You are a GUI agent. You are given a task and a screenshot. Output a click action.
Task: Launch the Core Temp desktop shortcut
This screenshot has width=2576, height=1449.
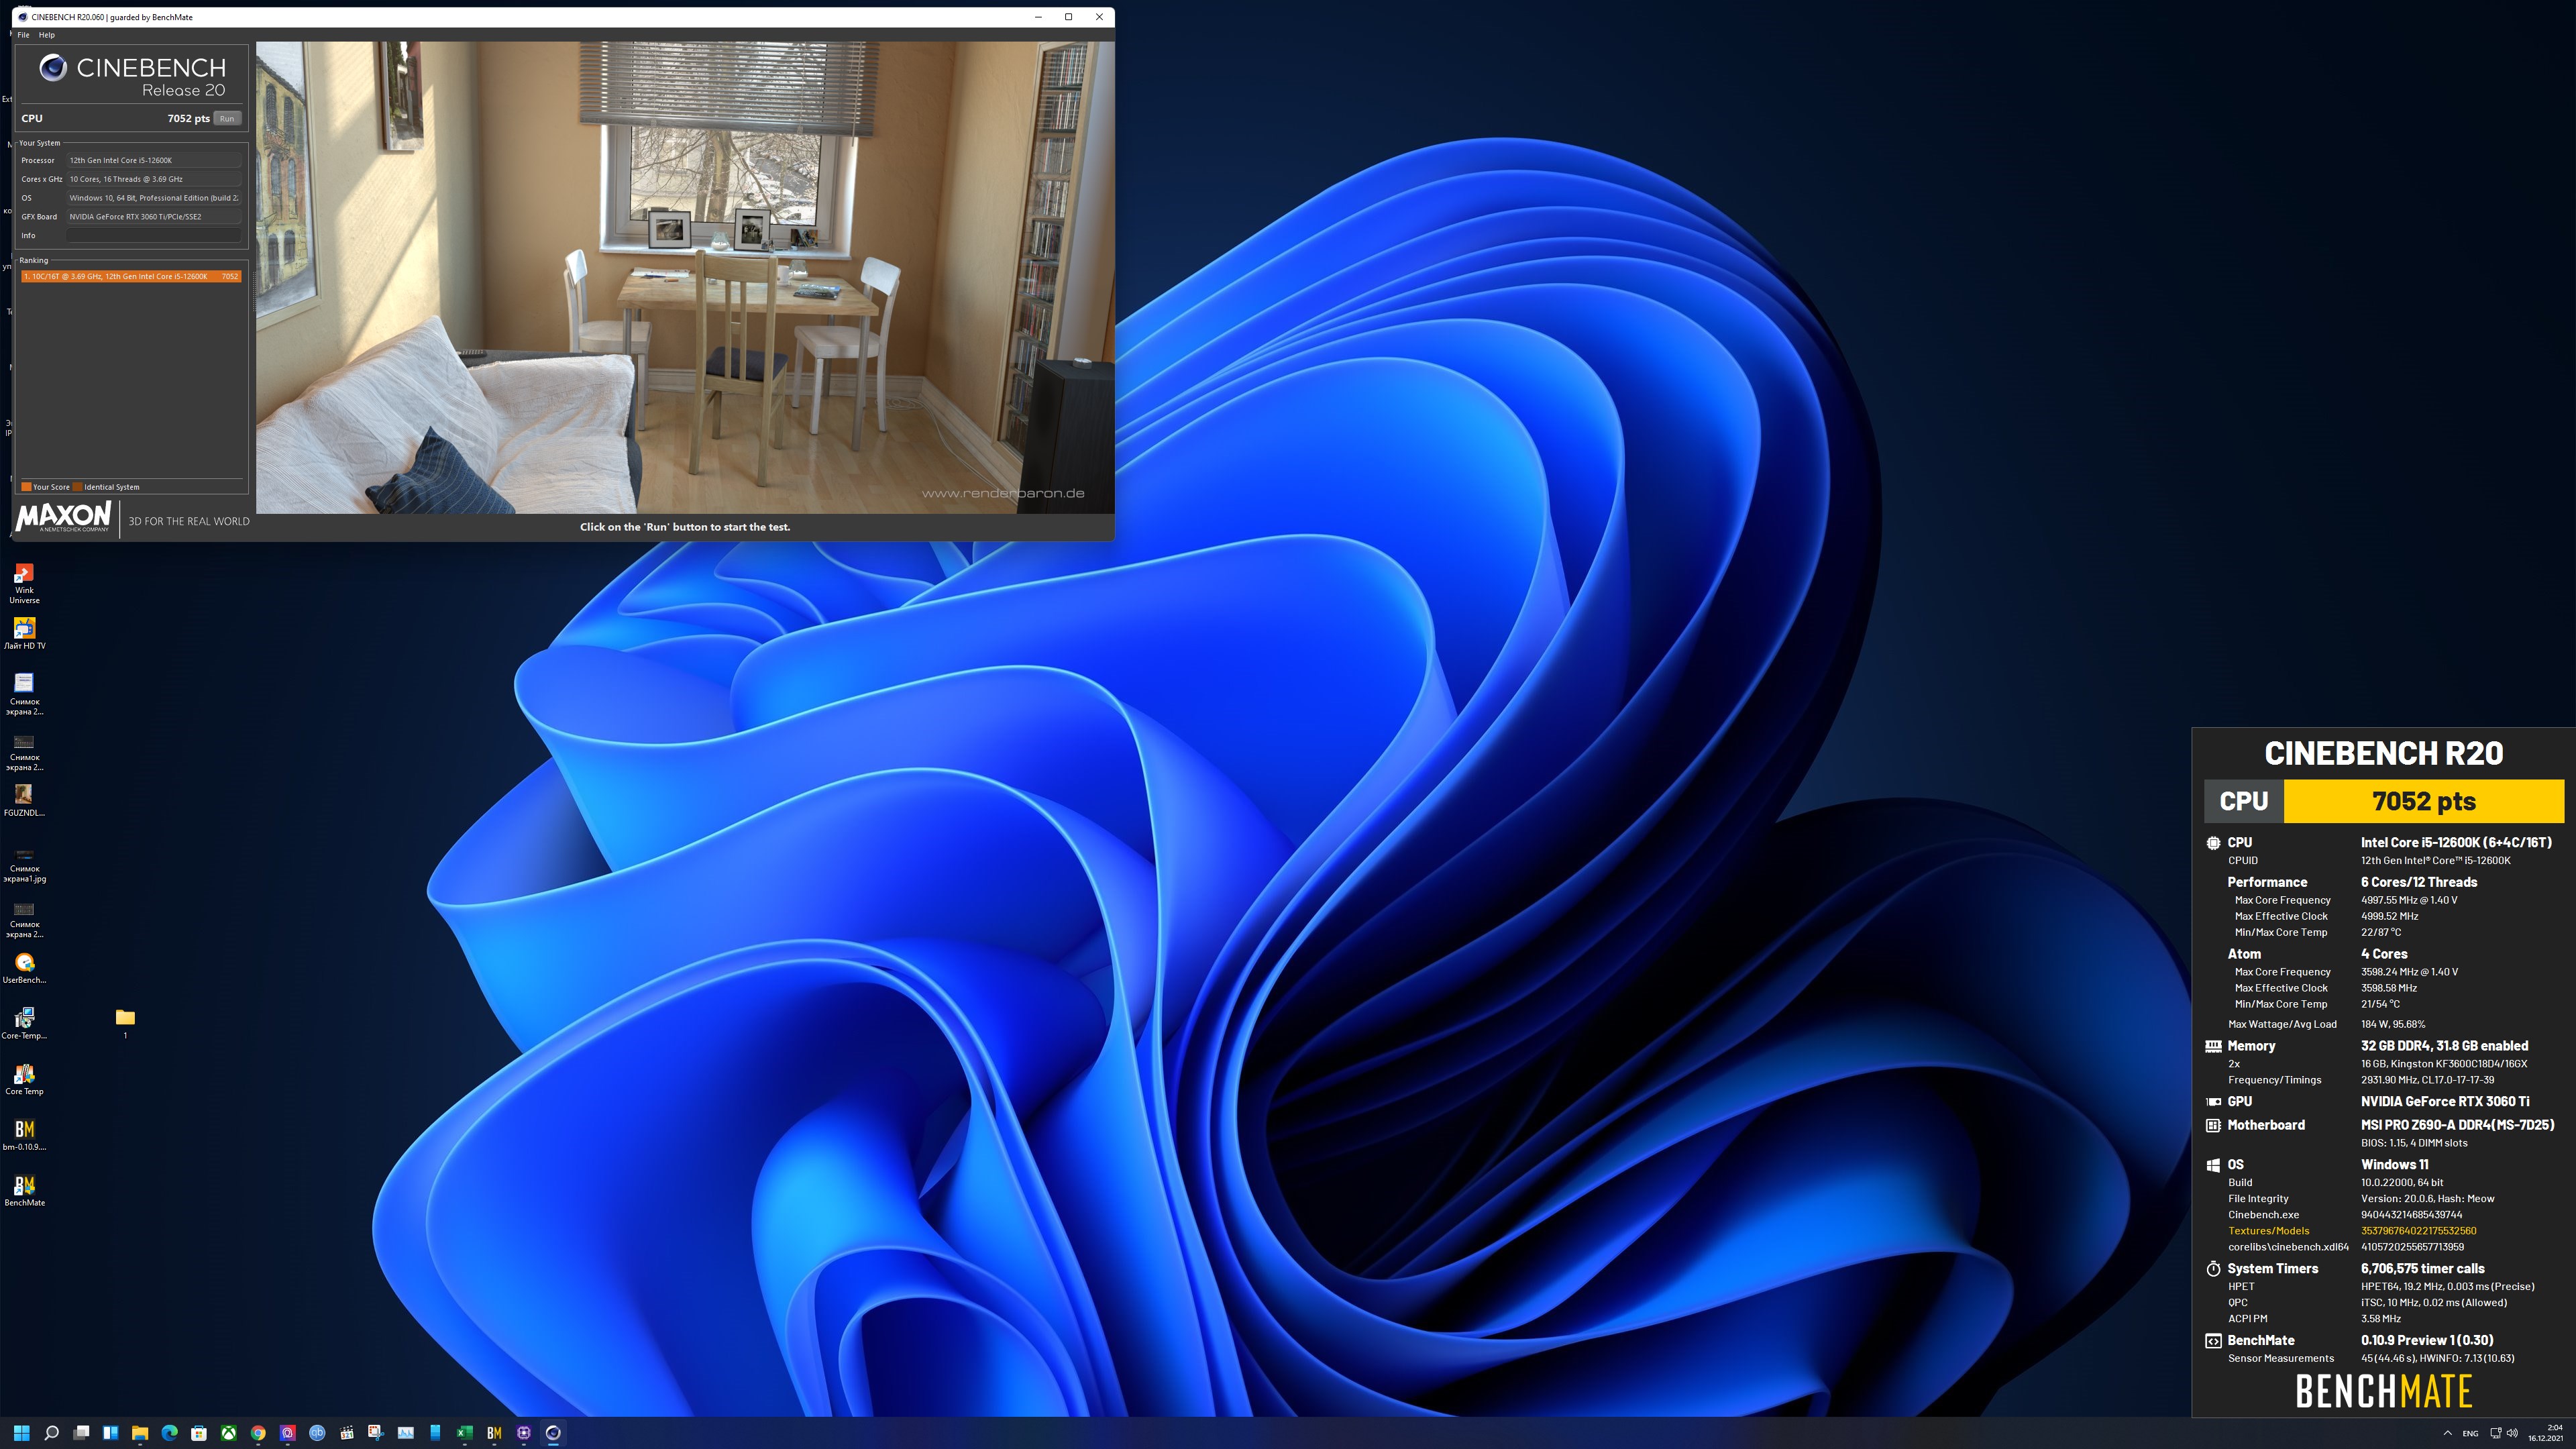pos(24,1079)
